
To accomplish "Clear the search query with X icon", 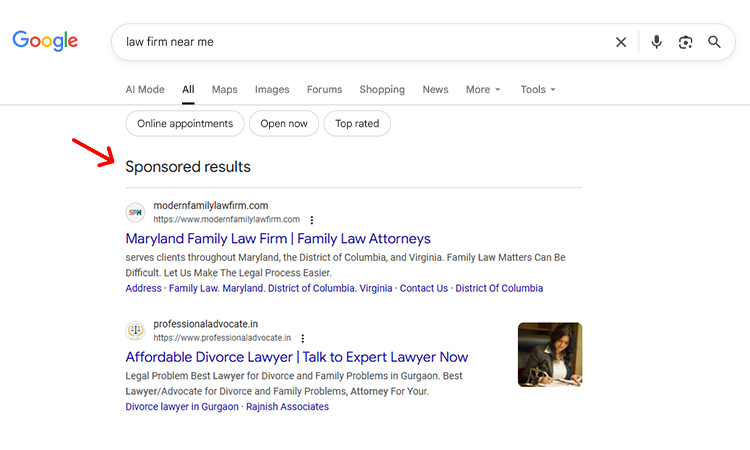I will (x=621, y=42).
